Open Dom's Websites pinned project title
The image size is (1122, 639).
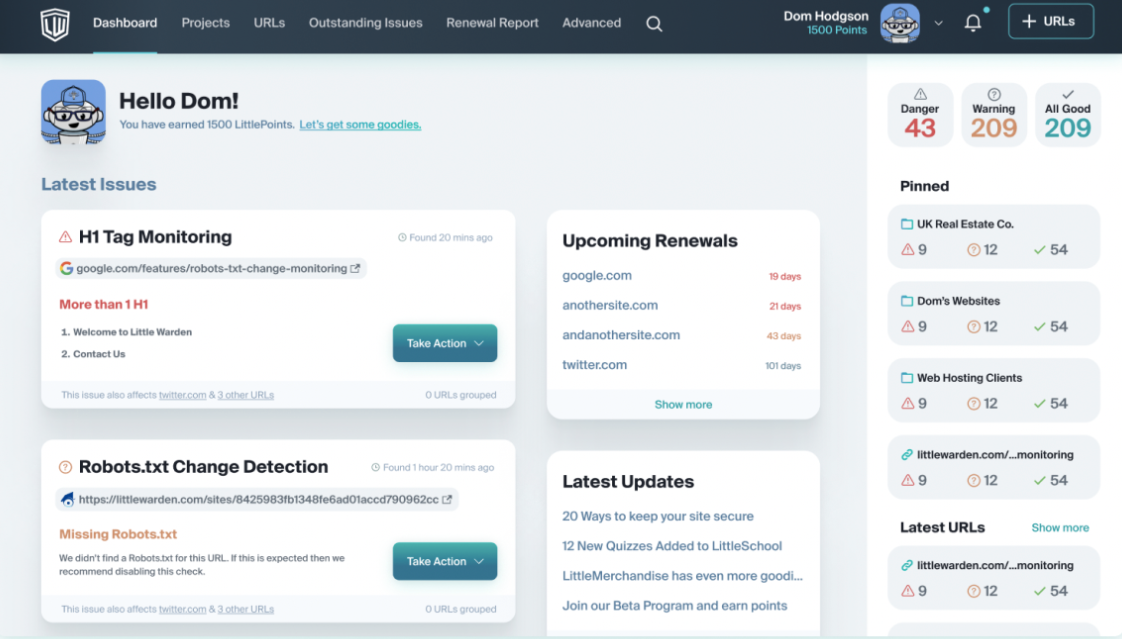959,301
